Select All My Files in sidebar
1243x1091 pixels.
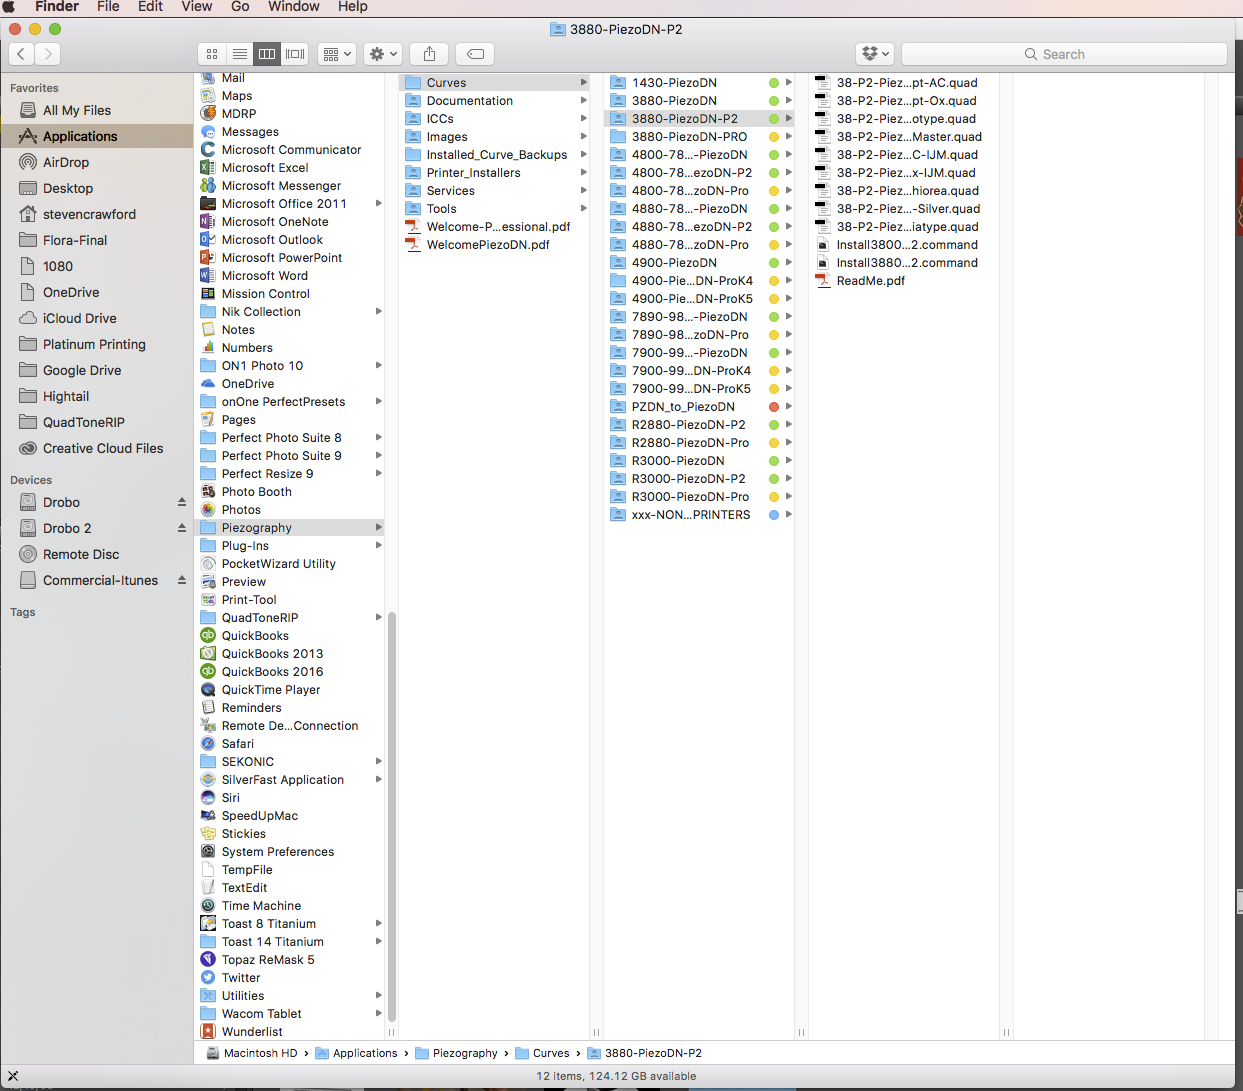click(x=97, y=110)
